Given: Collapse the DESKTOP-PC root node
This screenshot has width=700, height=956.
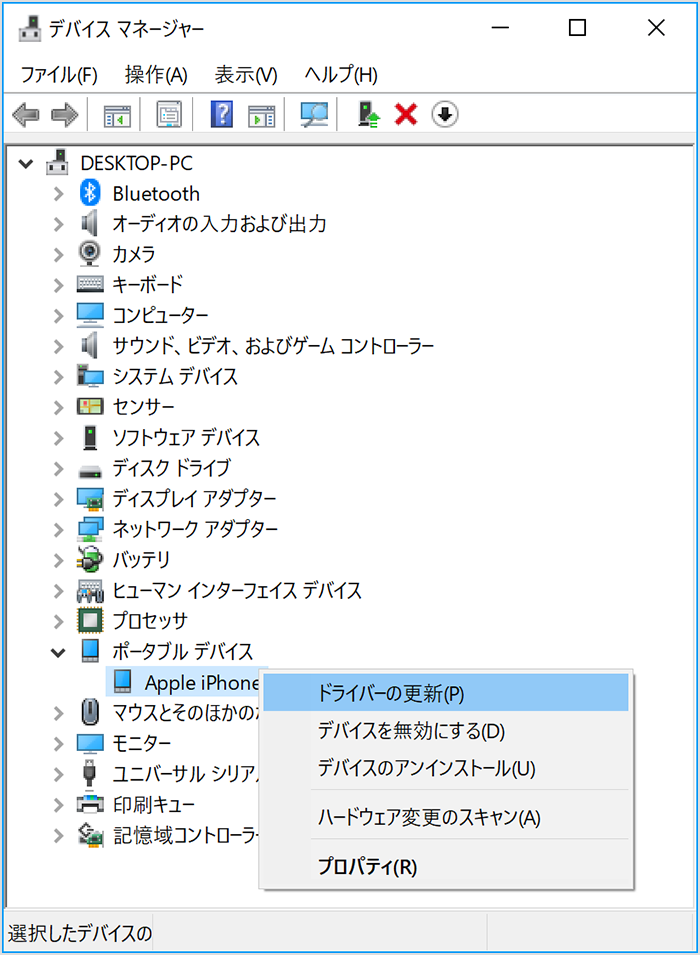Looking at the screenshot, I should [26, 164].
